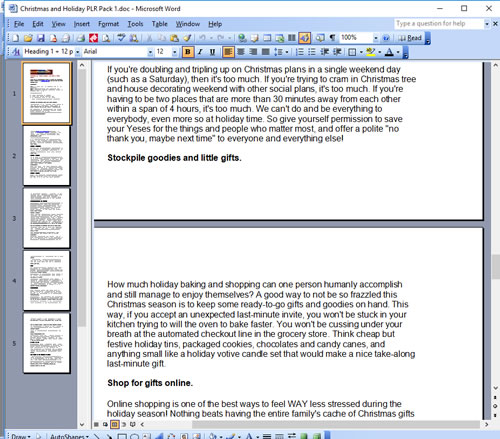This screenshot has height=439, width=500.
Task: Click the Type a question for help box
Action: pos(439,24)
